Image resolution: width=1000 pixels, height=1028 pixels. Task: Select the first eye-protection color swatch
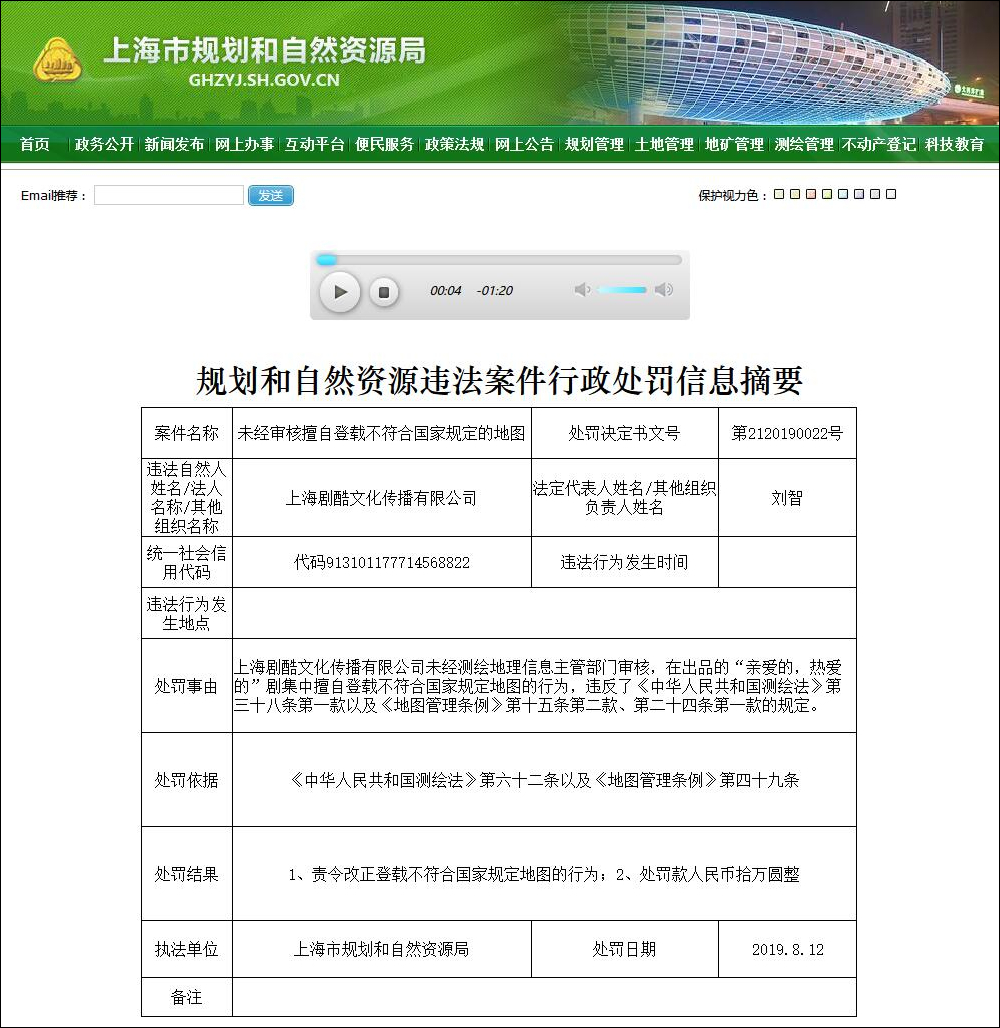(778, 192)
